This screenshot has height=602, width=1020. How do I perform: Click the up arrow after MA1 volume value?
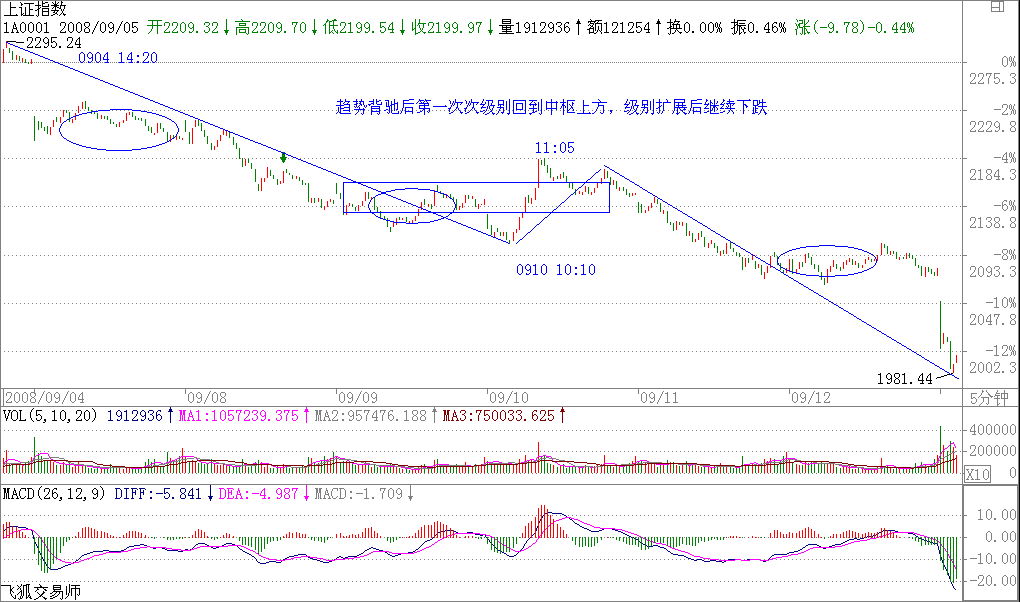pos(308,415)
